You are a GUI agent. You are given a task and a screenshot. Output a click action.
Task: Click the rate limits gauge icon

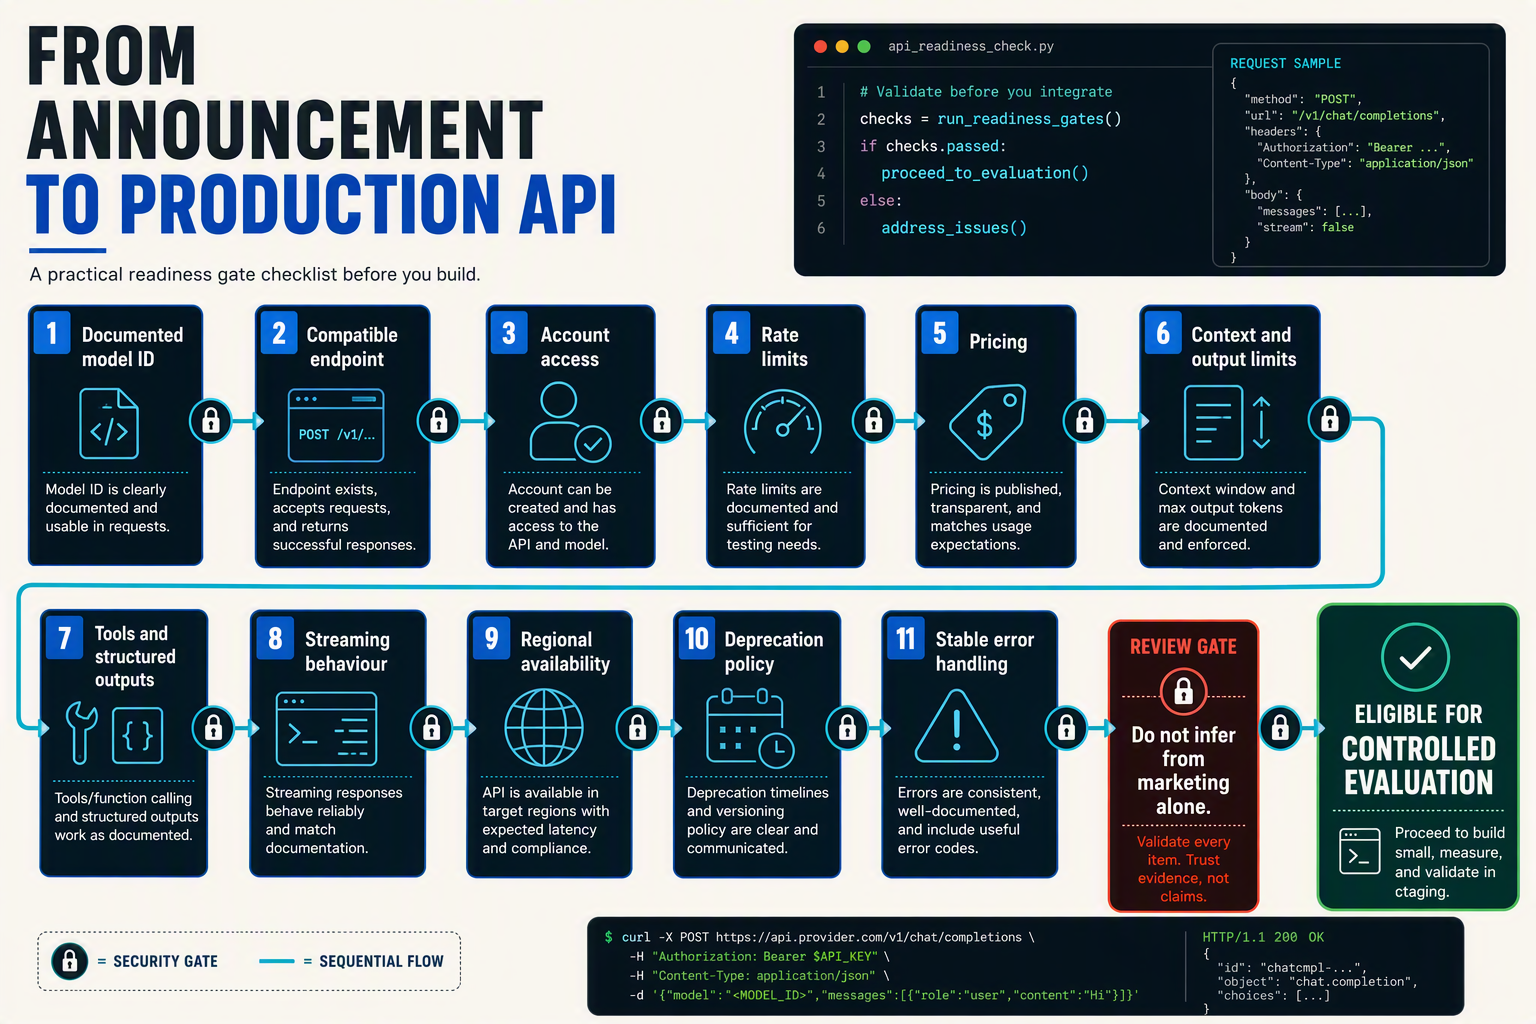[x=783, y=423]
